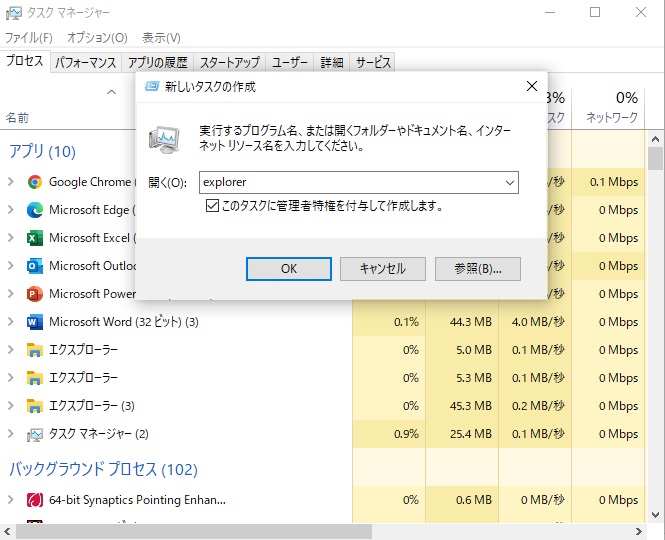The image size is (665, 540).
Task: Expand the エクスプローラー (3) group
Action: pyautogui.click(x=11, y=406)
